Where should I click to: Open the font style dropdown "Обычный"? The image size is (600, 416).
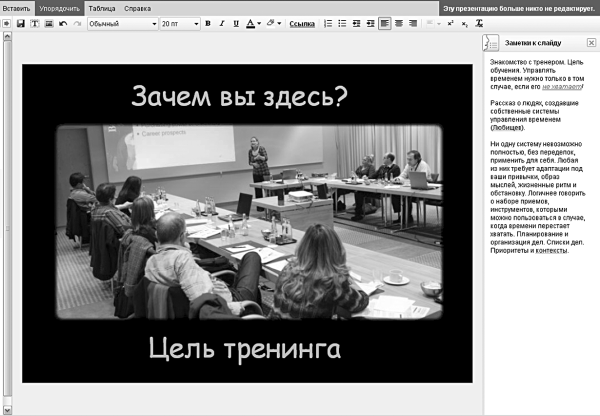(x=120, y=23)
